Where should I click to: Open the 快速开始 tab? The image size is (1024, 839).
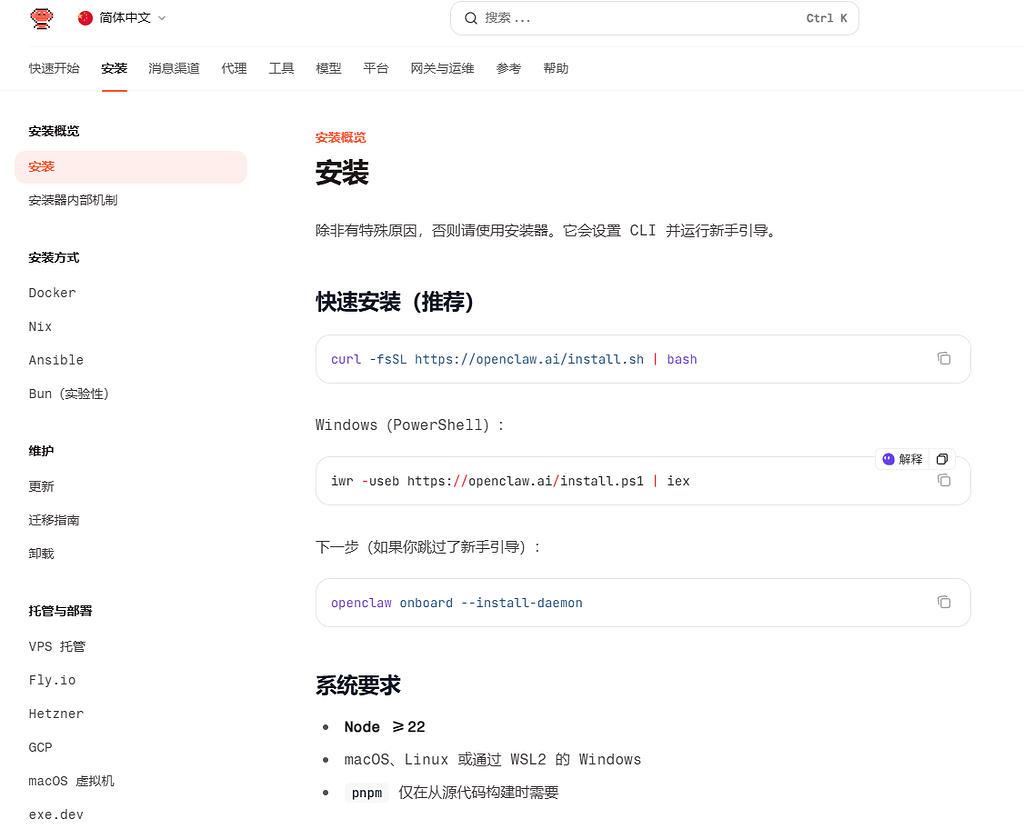tap(54, 69)
